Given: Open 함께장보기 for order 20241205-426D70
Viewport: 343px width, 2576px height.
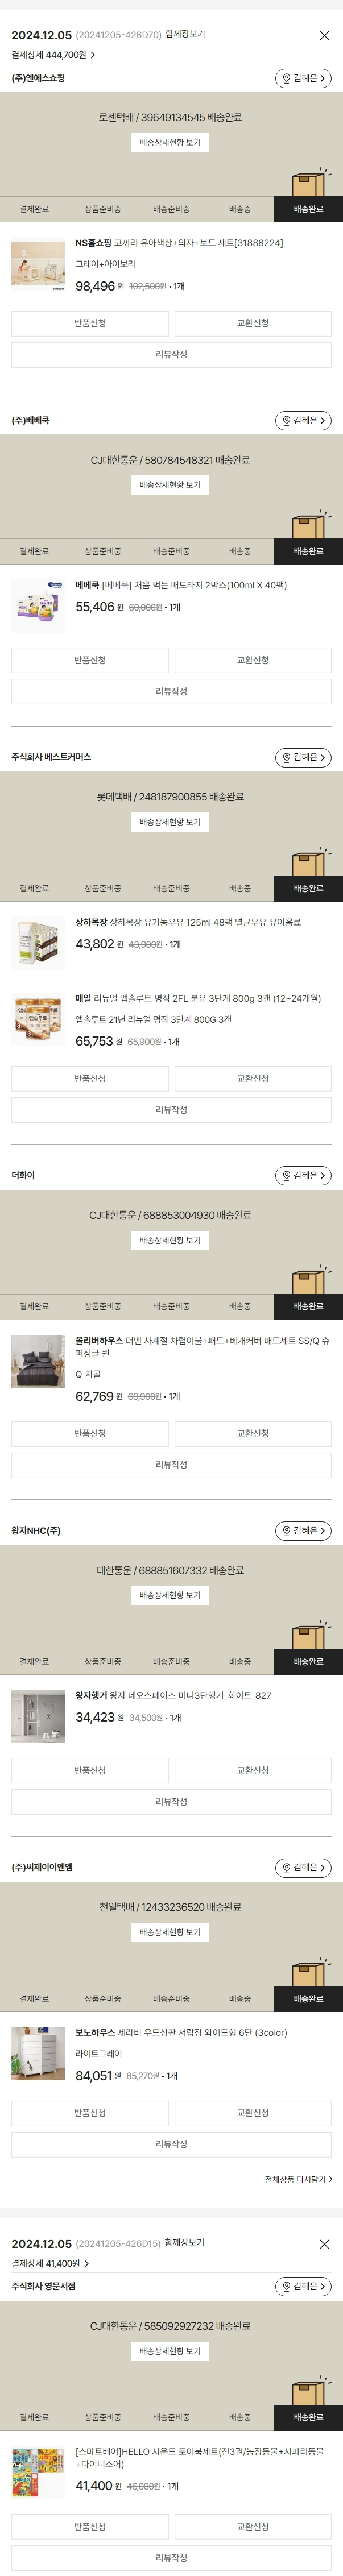Looking at the screenshot, I should 185,34.
